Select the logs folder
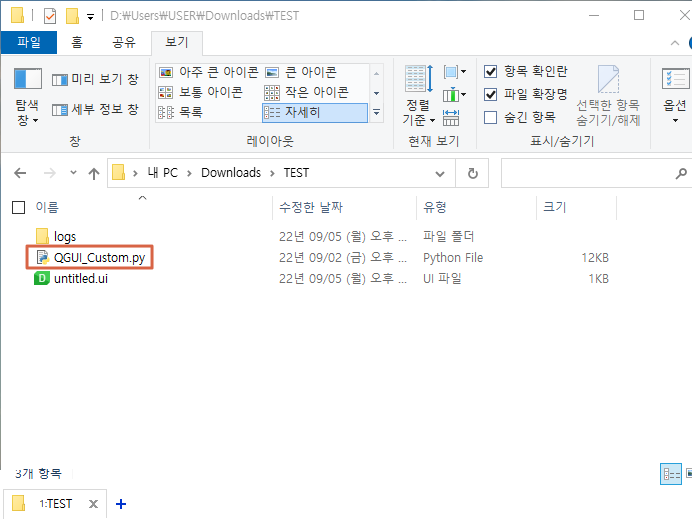The width and height of the screenshot is (692, 520). [64, 237]
